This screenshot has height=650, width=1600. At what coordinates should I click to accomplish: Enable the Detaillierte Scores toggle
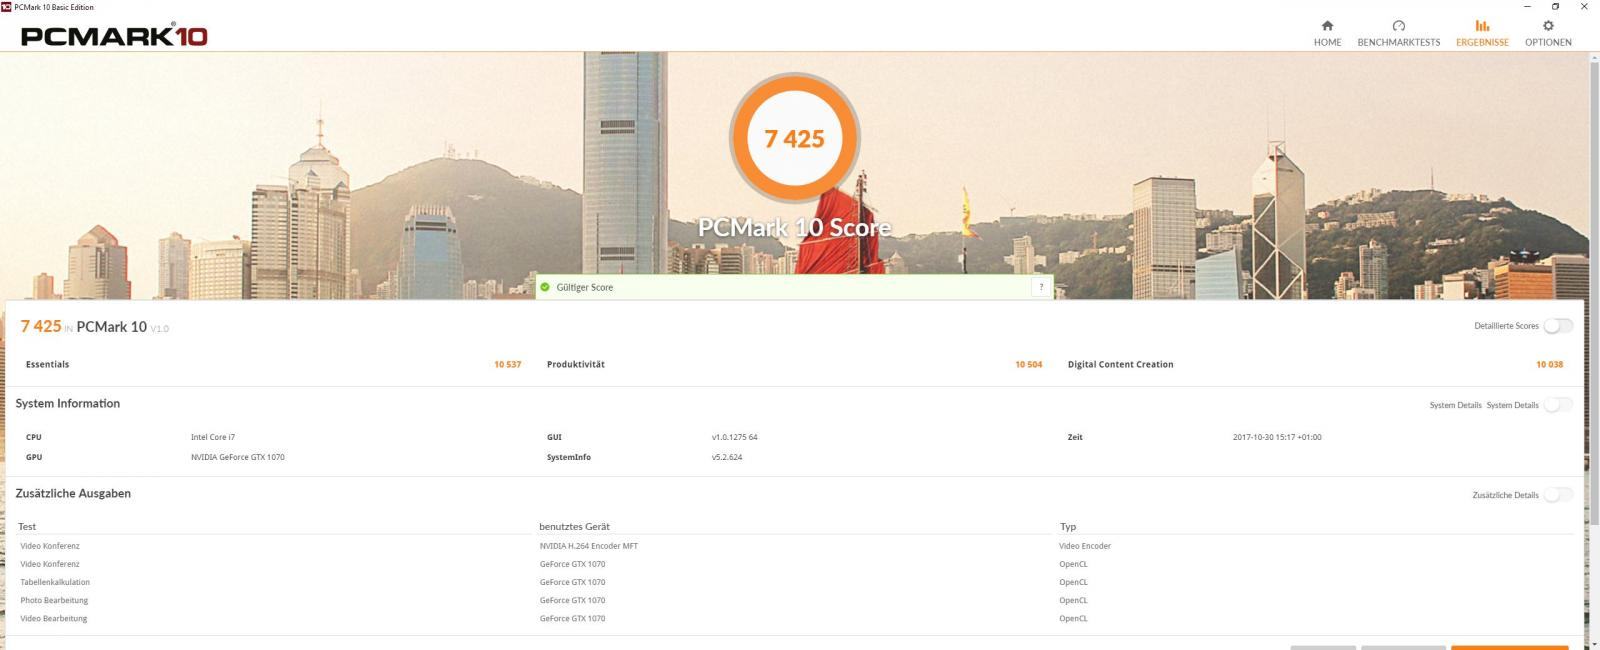click(1558, 326)
